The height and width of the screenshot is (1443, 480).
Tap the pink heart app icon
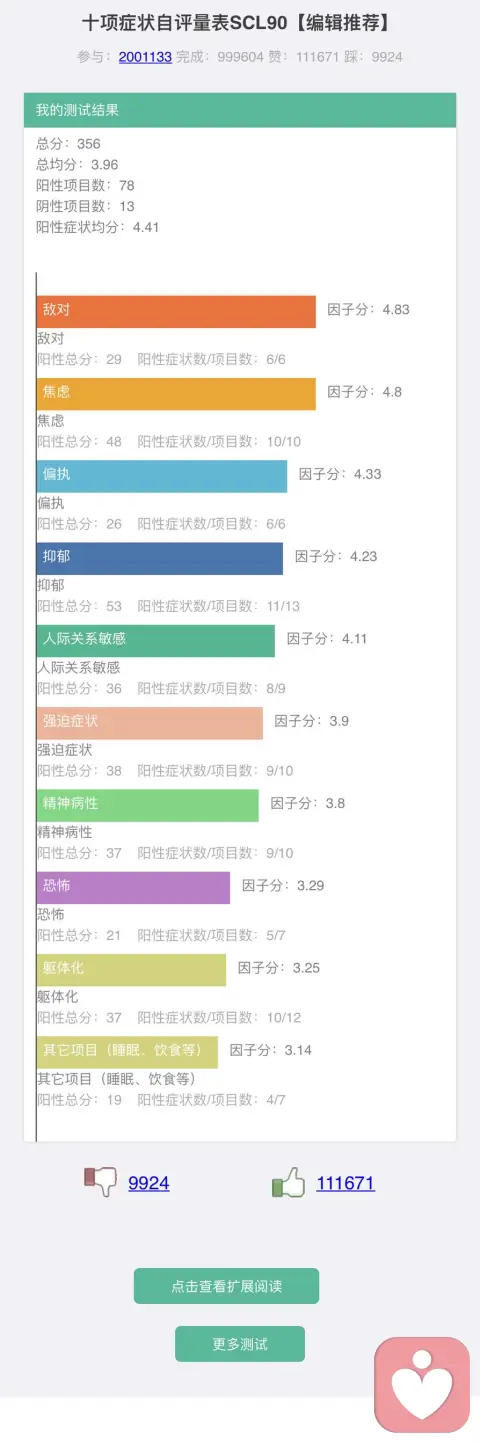click(x=422, y=1386)
